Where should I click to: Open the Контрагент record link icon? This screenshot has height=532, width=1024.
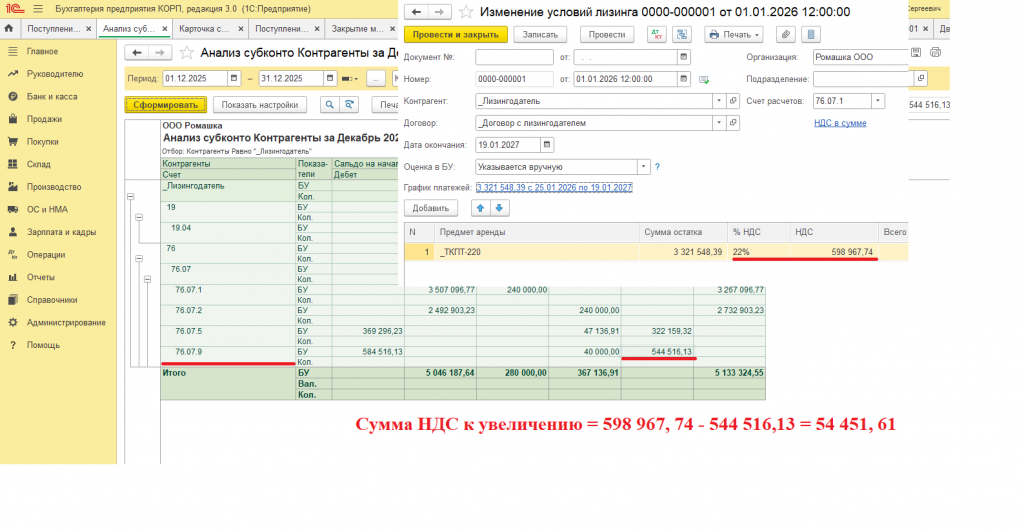coord(733,101)
